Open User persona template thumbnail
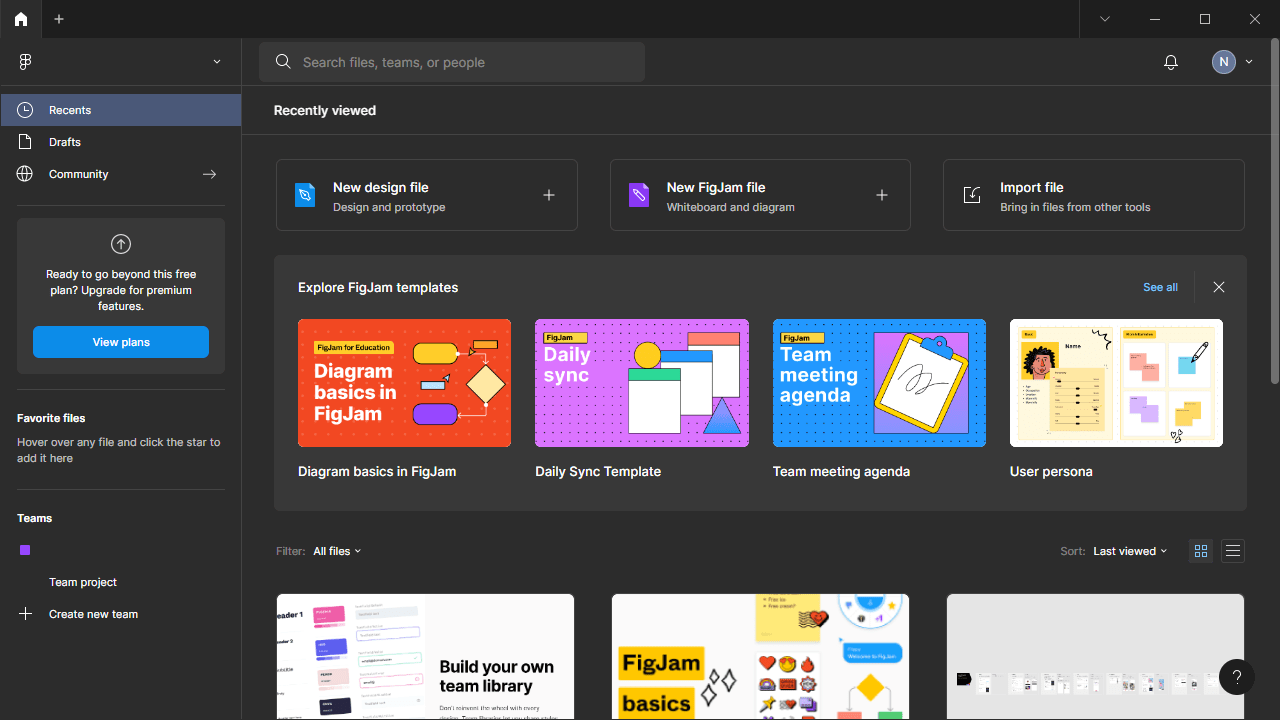This screenshot has width=1280, height=720. point(1116,383)
